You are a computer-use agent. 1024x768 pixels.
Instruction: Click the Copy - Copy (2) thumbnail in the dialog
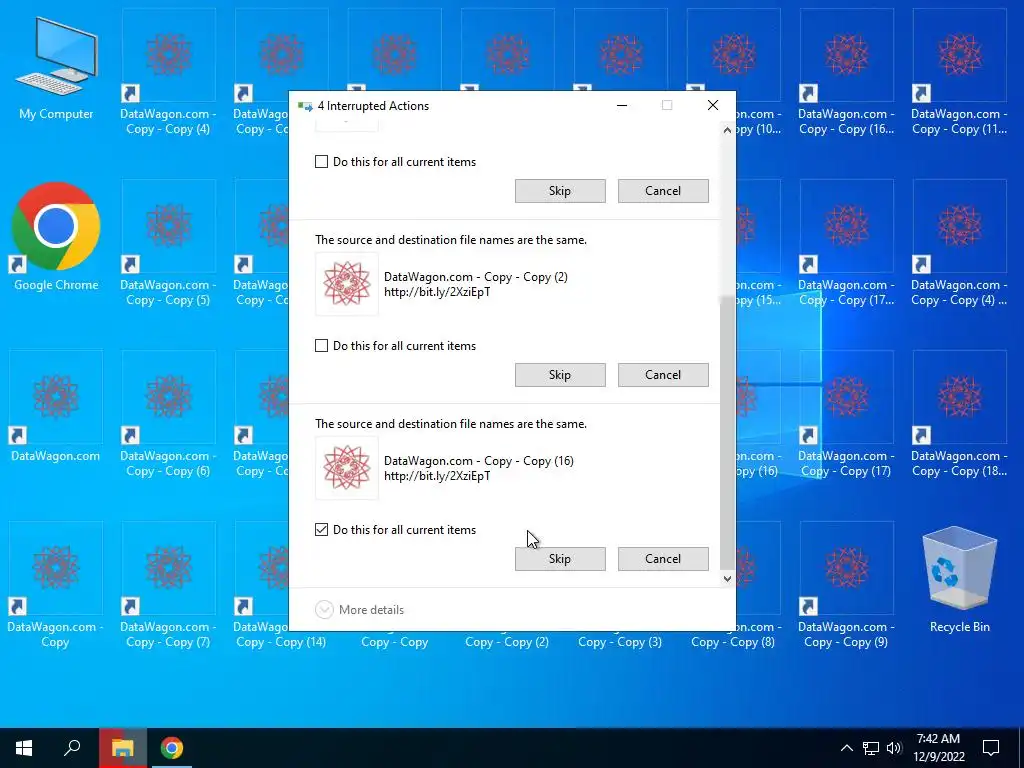coord(347,284)
